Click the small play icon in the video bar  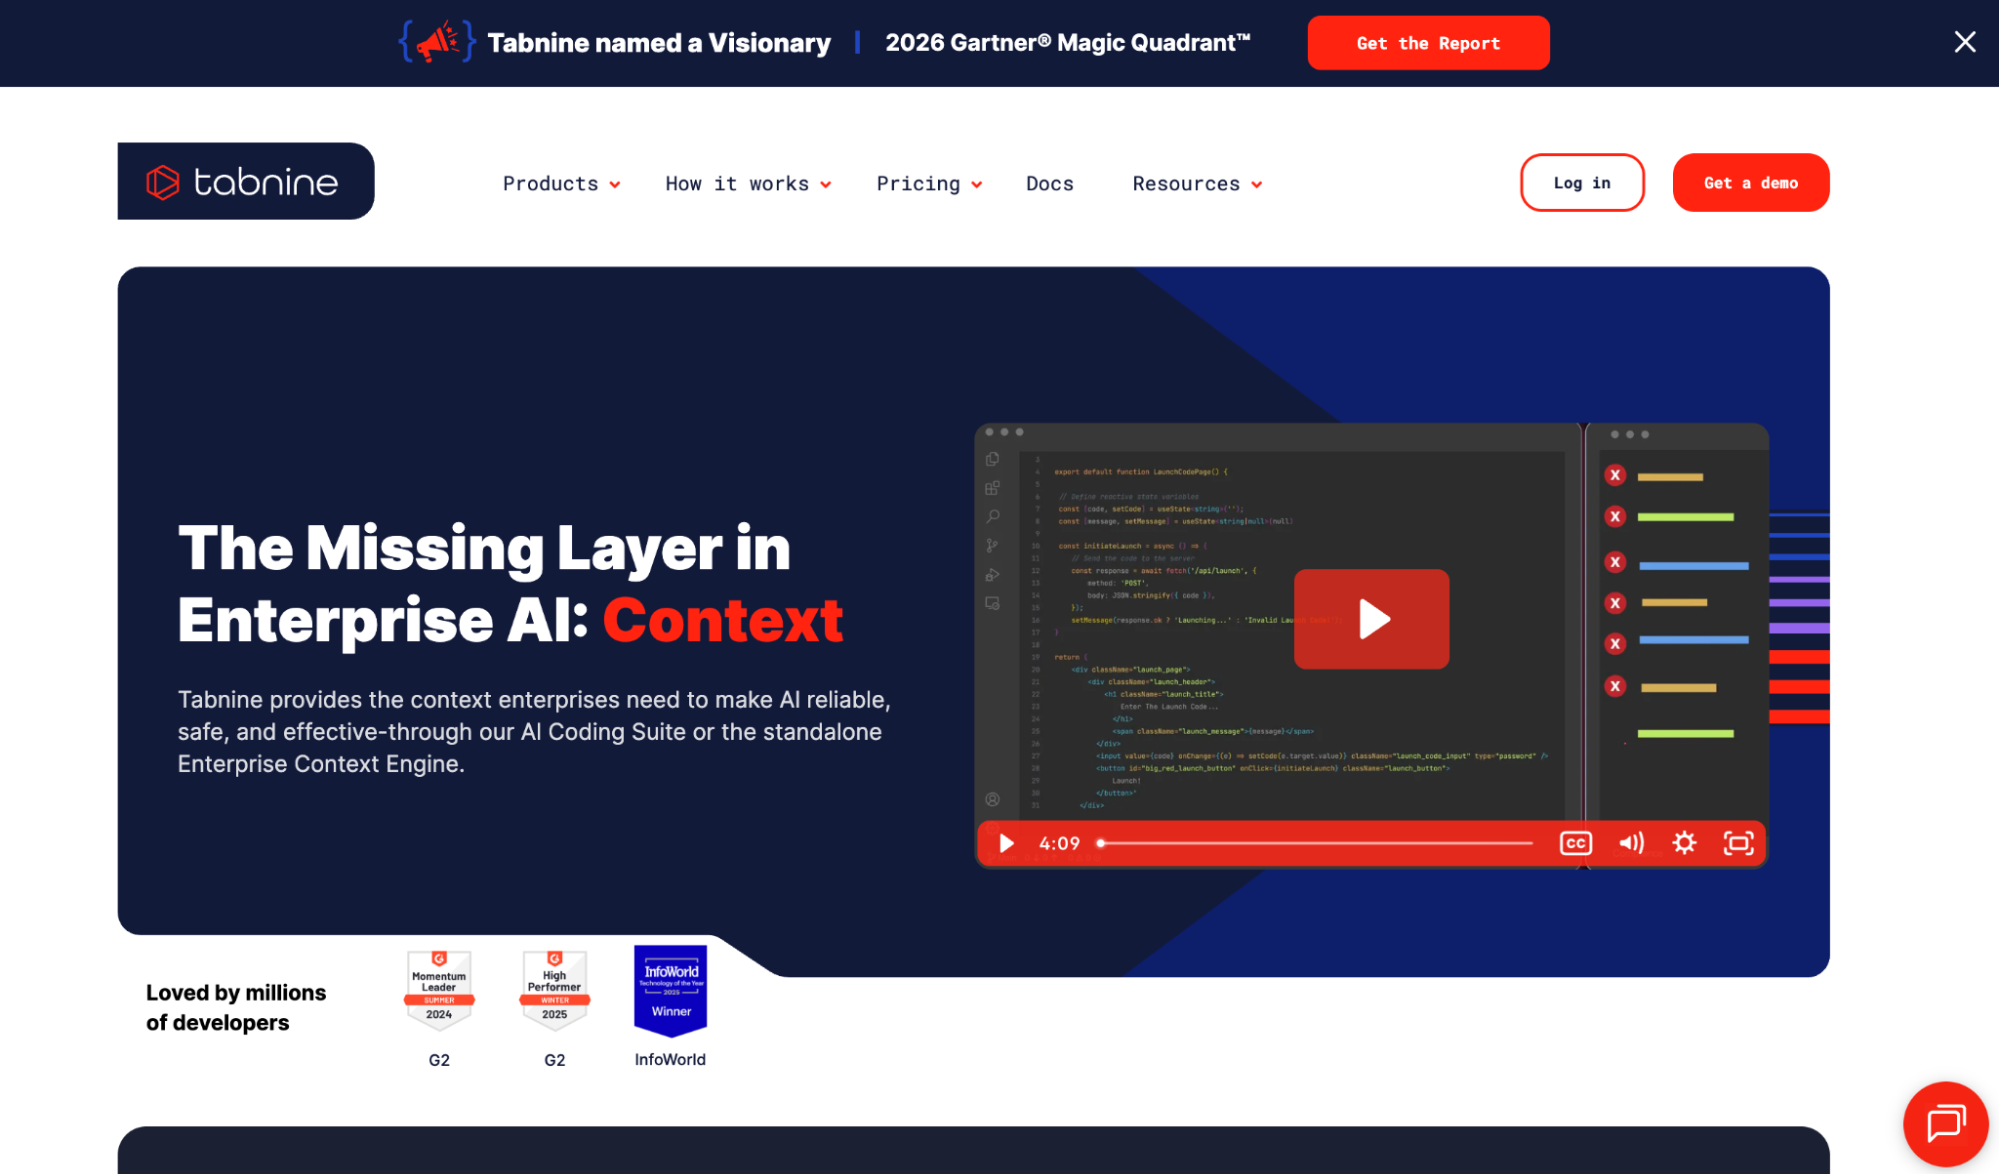1007,844
